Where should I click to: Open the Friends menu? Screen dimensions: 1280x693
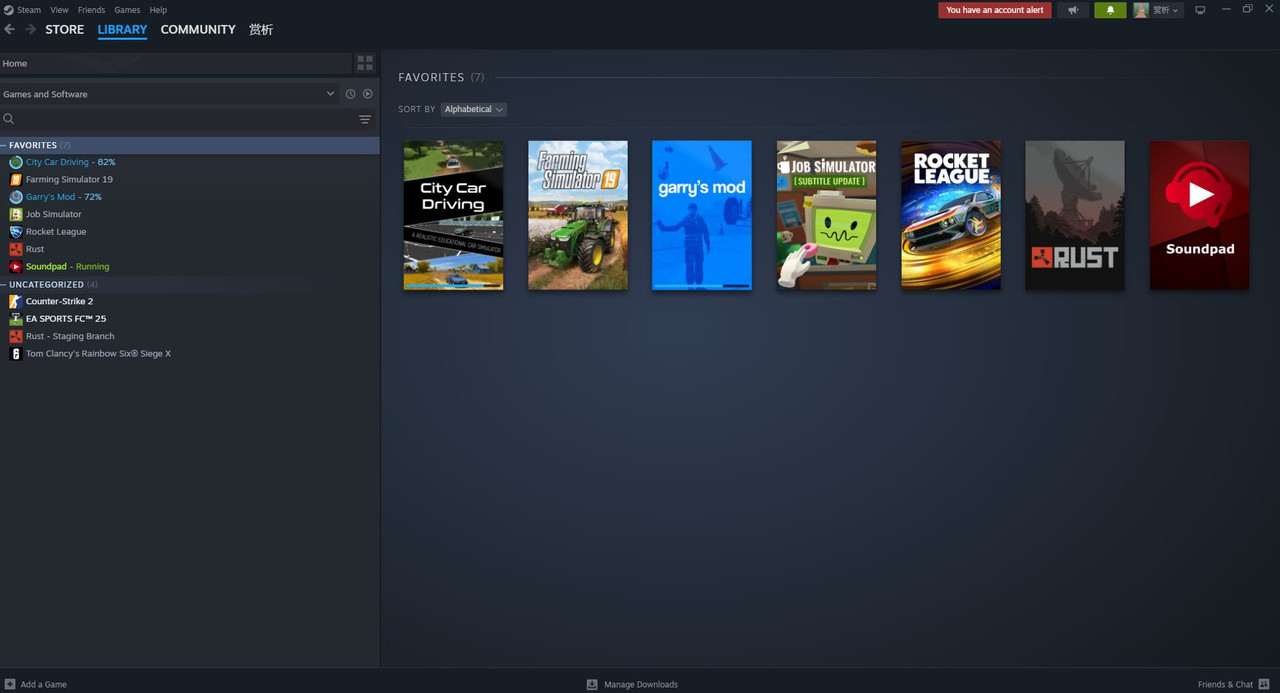click(91, 10)
